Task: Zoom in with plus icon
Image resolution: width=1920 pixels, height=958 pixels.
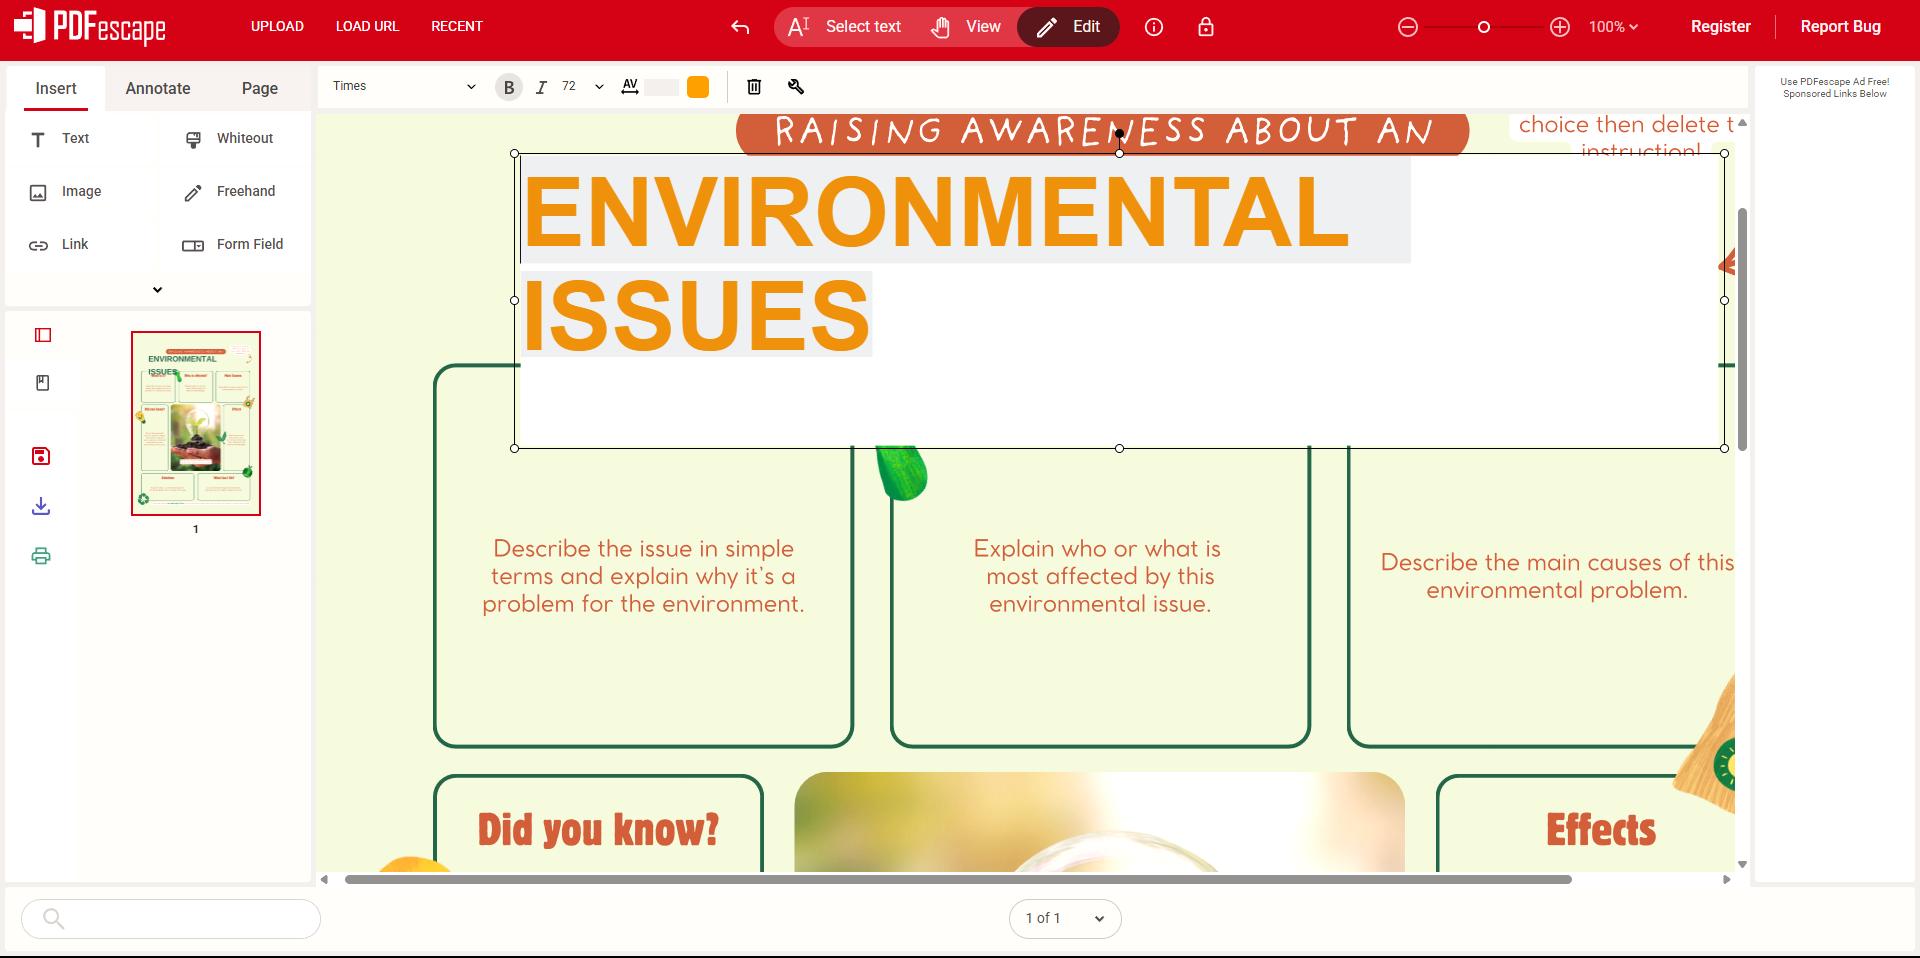Action: [x=1560, y=27]
